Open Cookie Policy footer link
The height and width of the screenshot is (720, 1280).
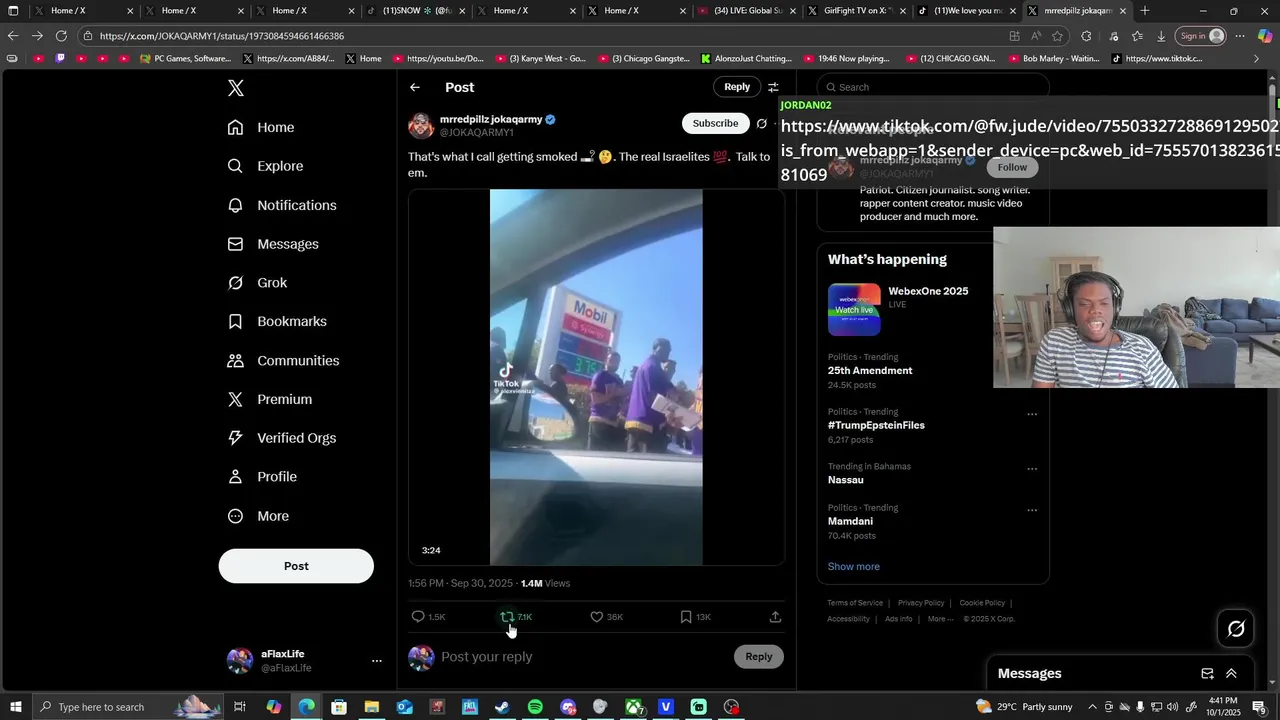pos(982,603)
